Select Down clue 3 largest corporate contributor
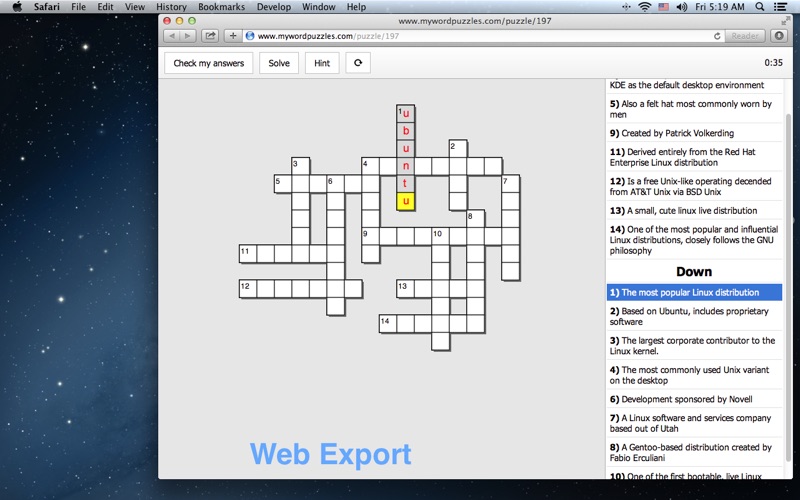Image resolution: width=800 pixels, height=500 pixels. coord(694,345)
